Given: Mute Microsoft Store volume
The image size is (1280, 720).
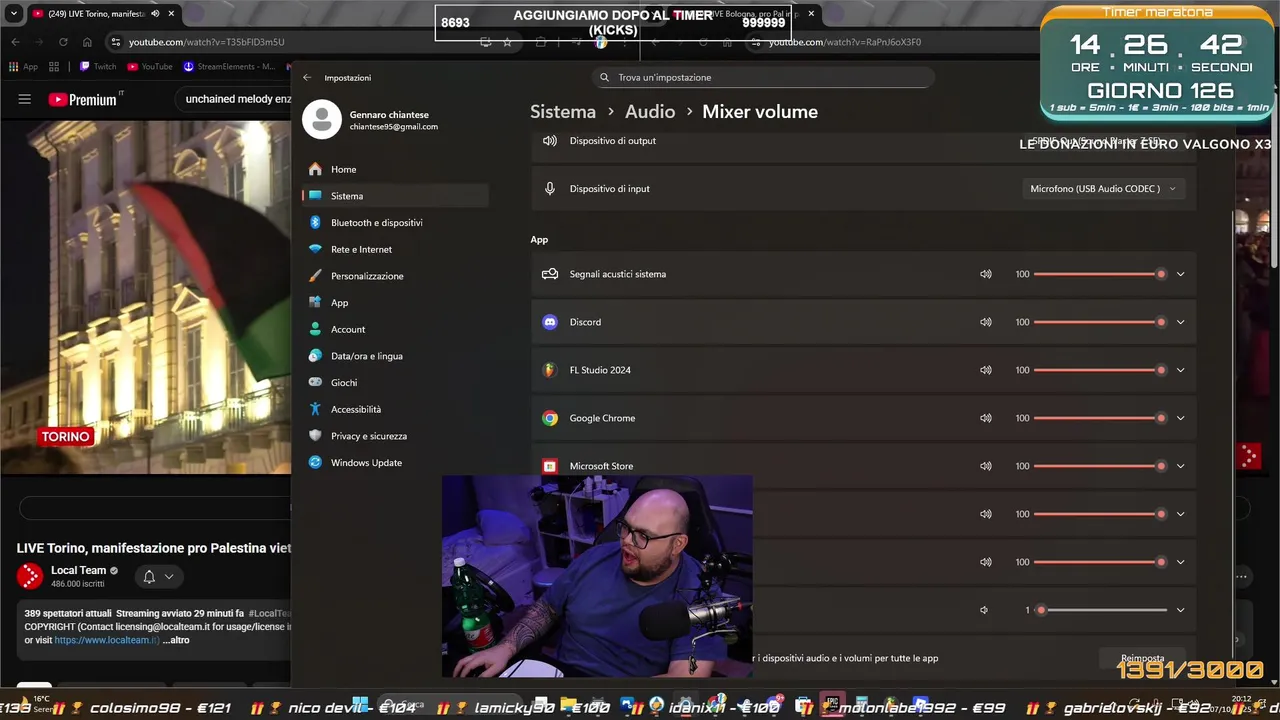Looking at the screenshot, I should [x=986, y=466].
